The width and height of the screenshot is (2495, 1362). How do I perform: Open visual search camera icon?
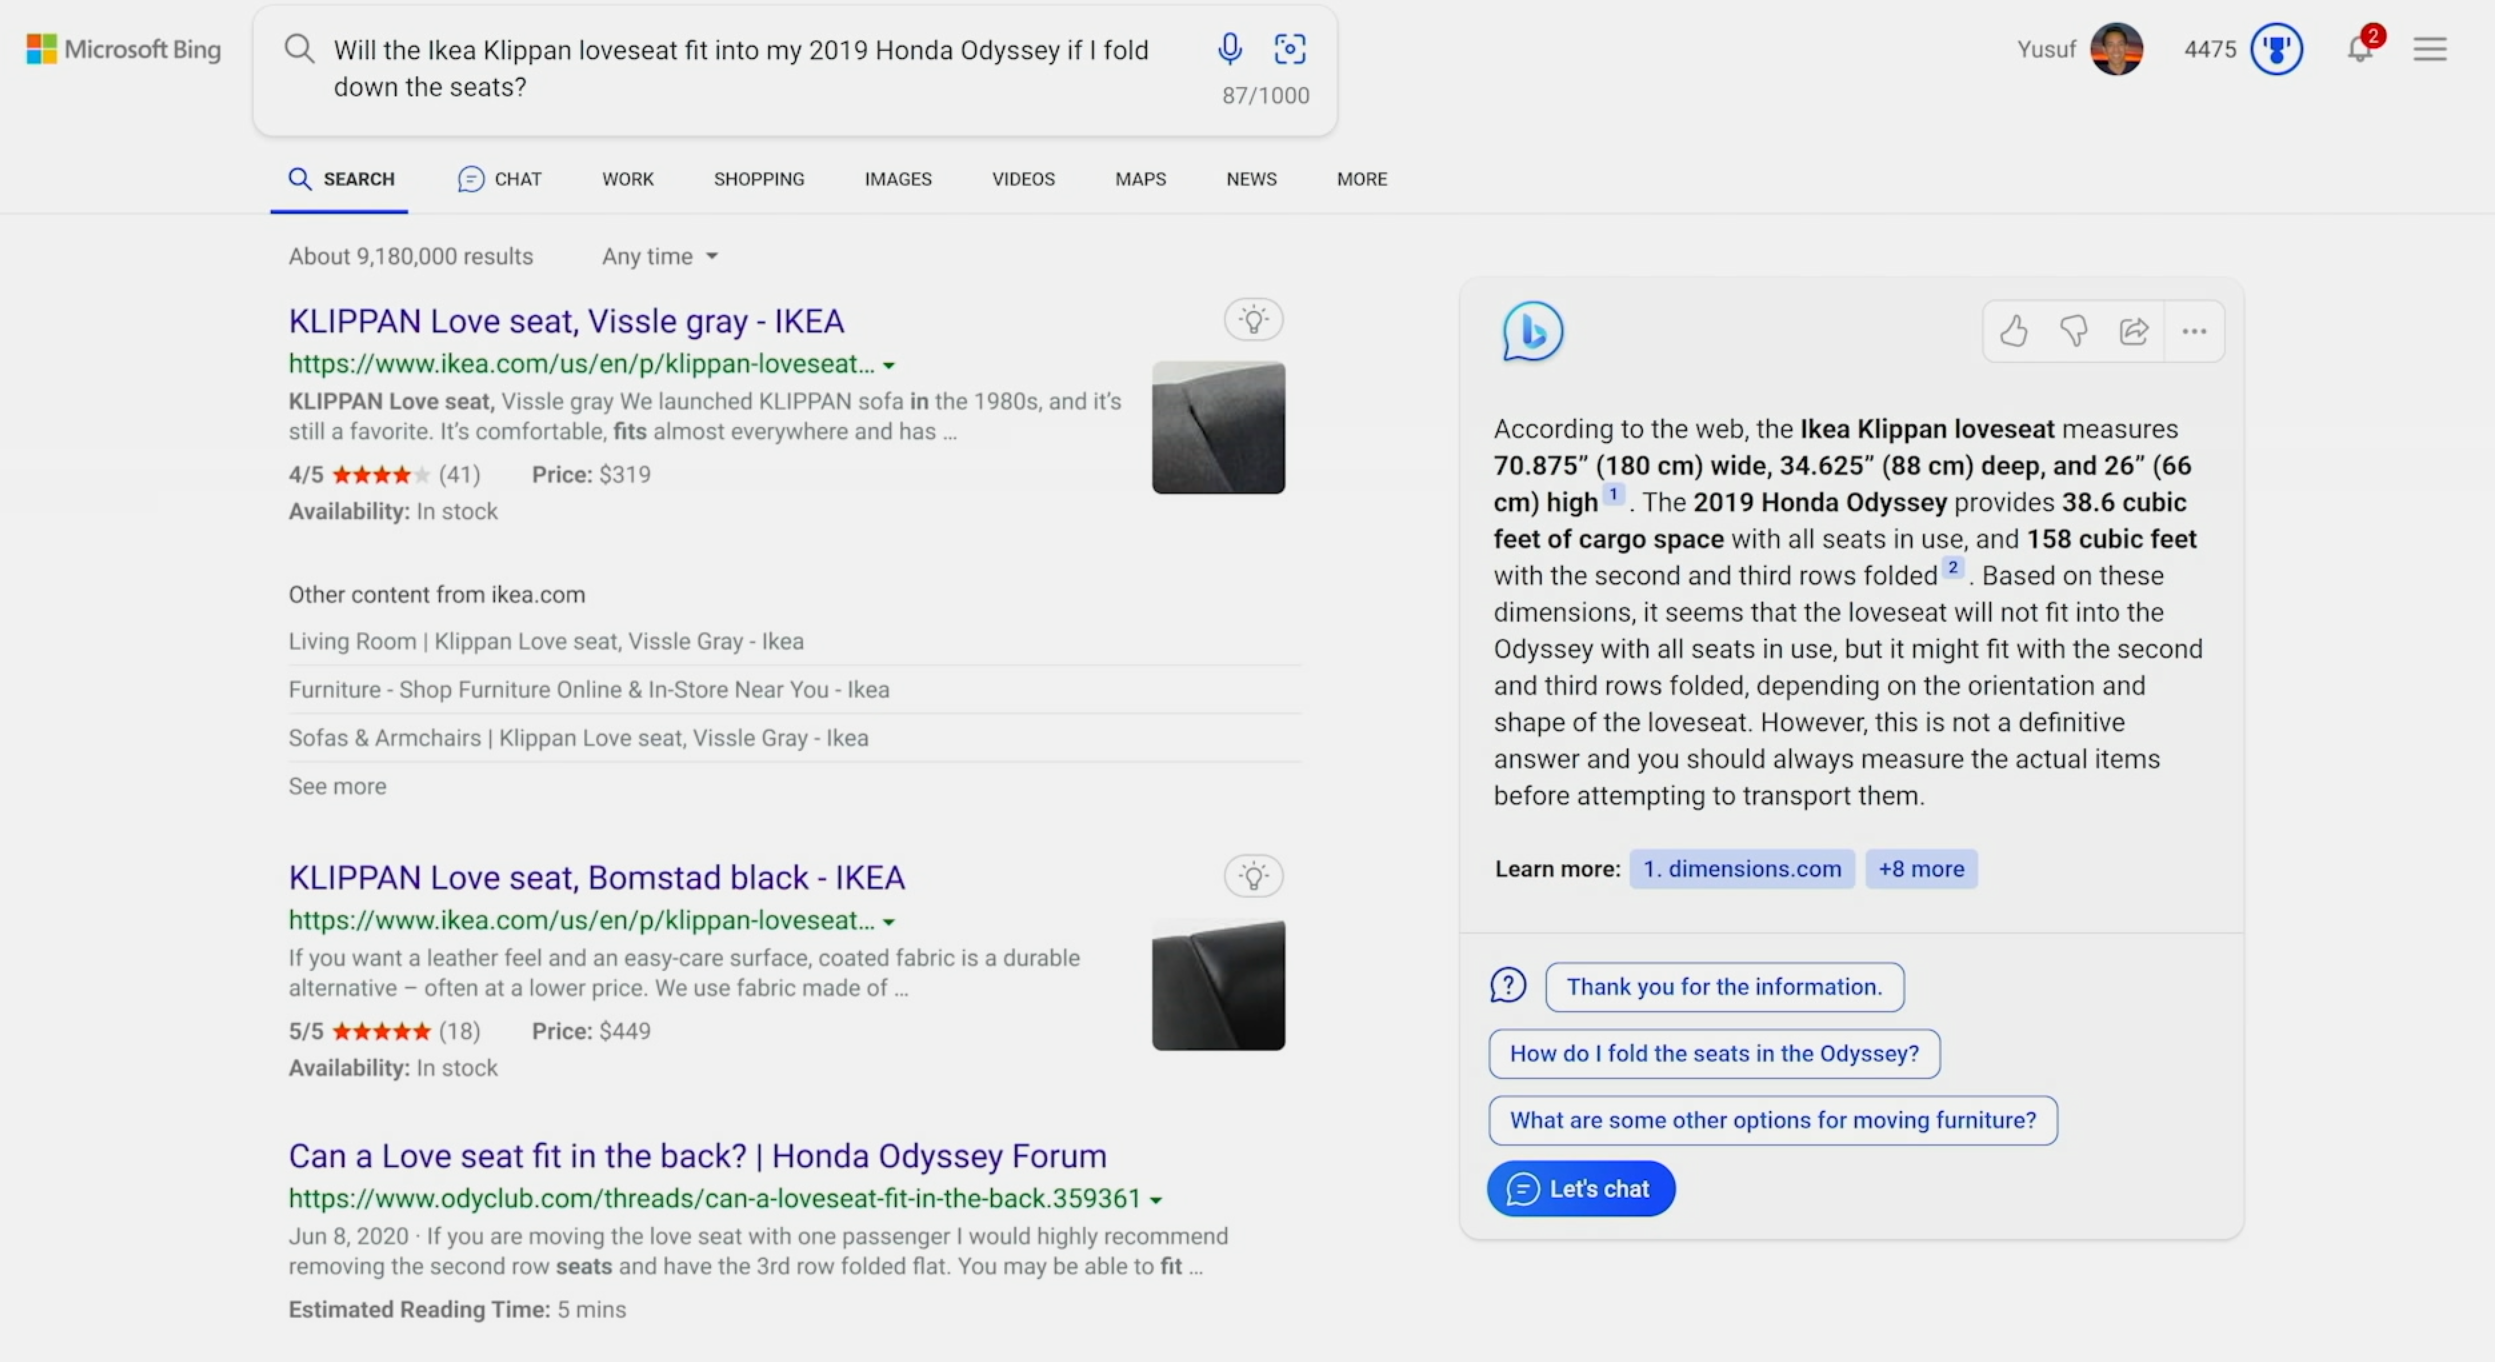[1290, 48]
